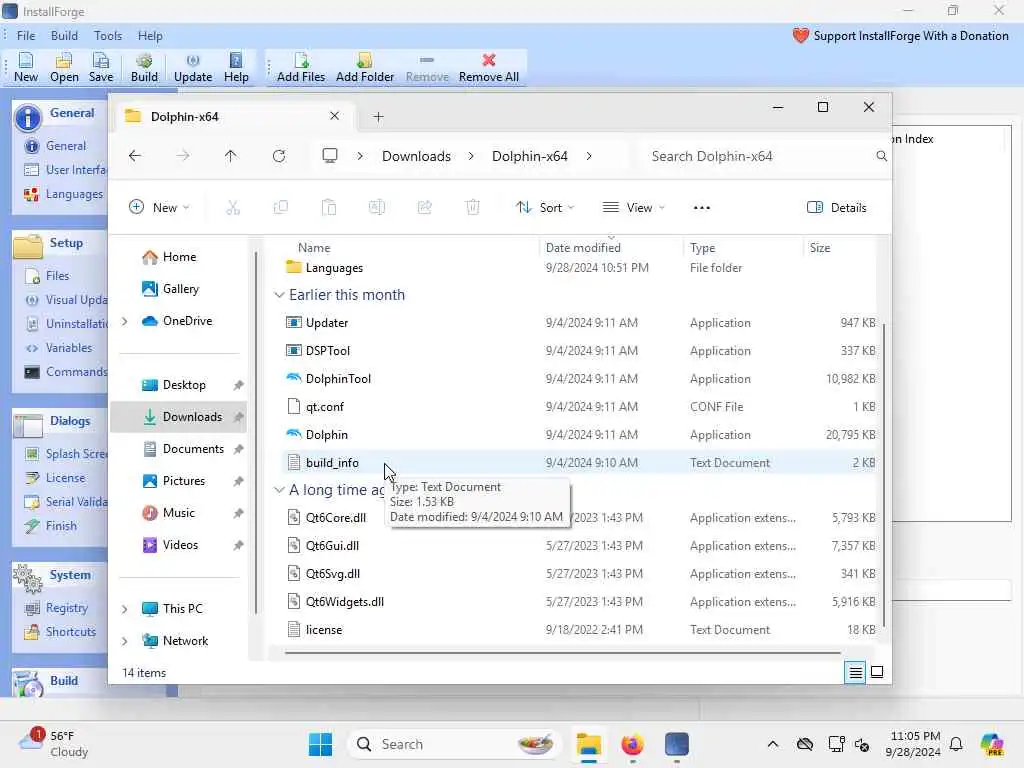Expand the This PC node
This screenshot has width=1024, height=768.
pyautogui.click(x=124, y=609)
